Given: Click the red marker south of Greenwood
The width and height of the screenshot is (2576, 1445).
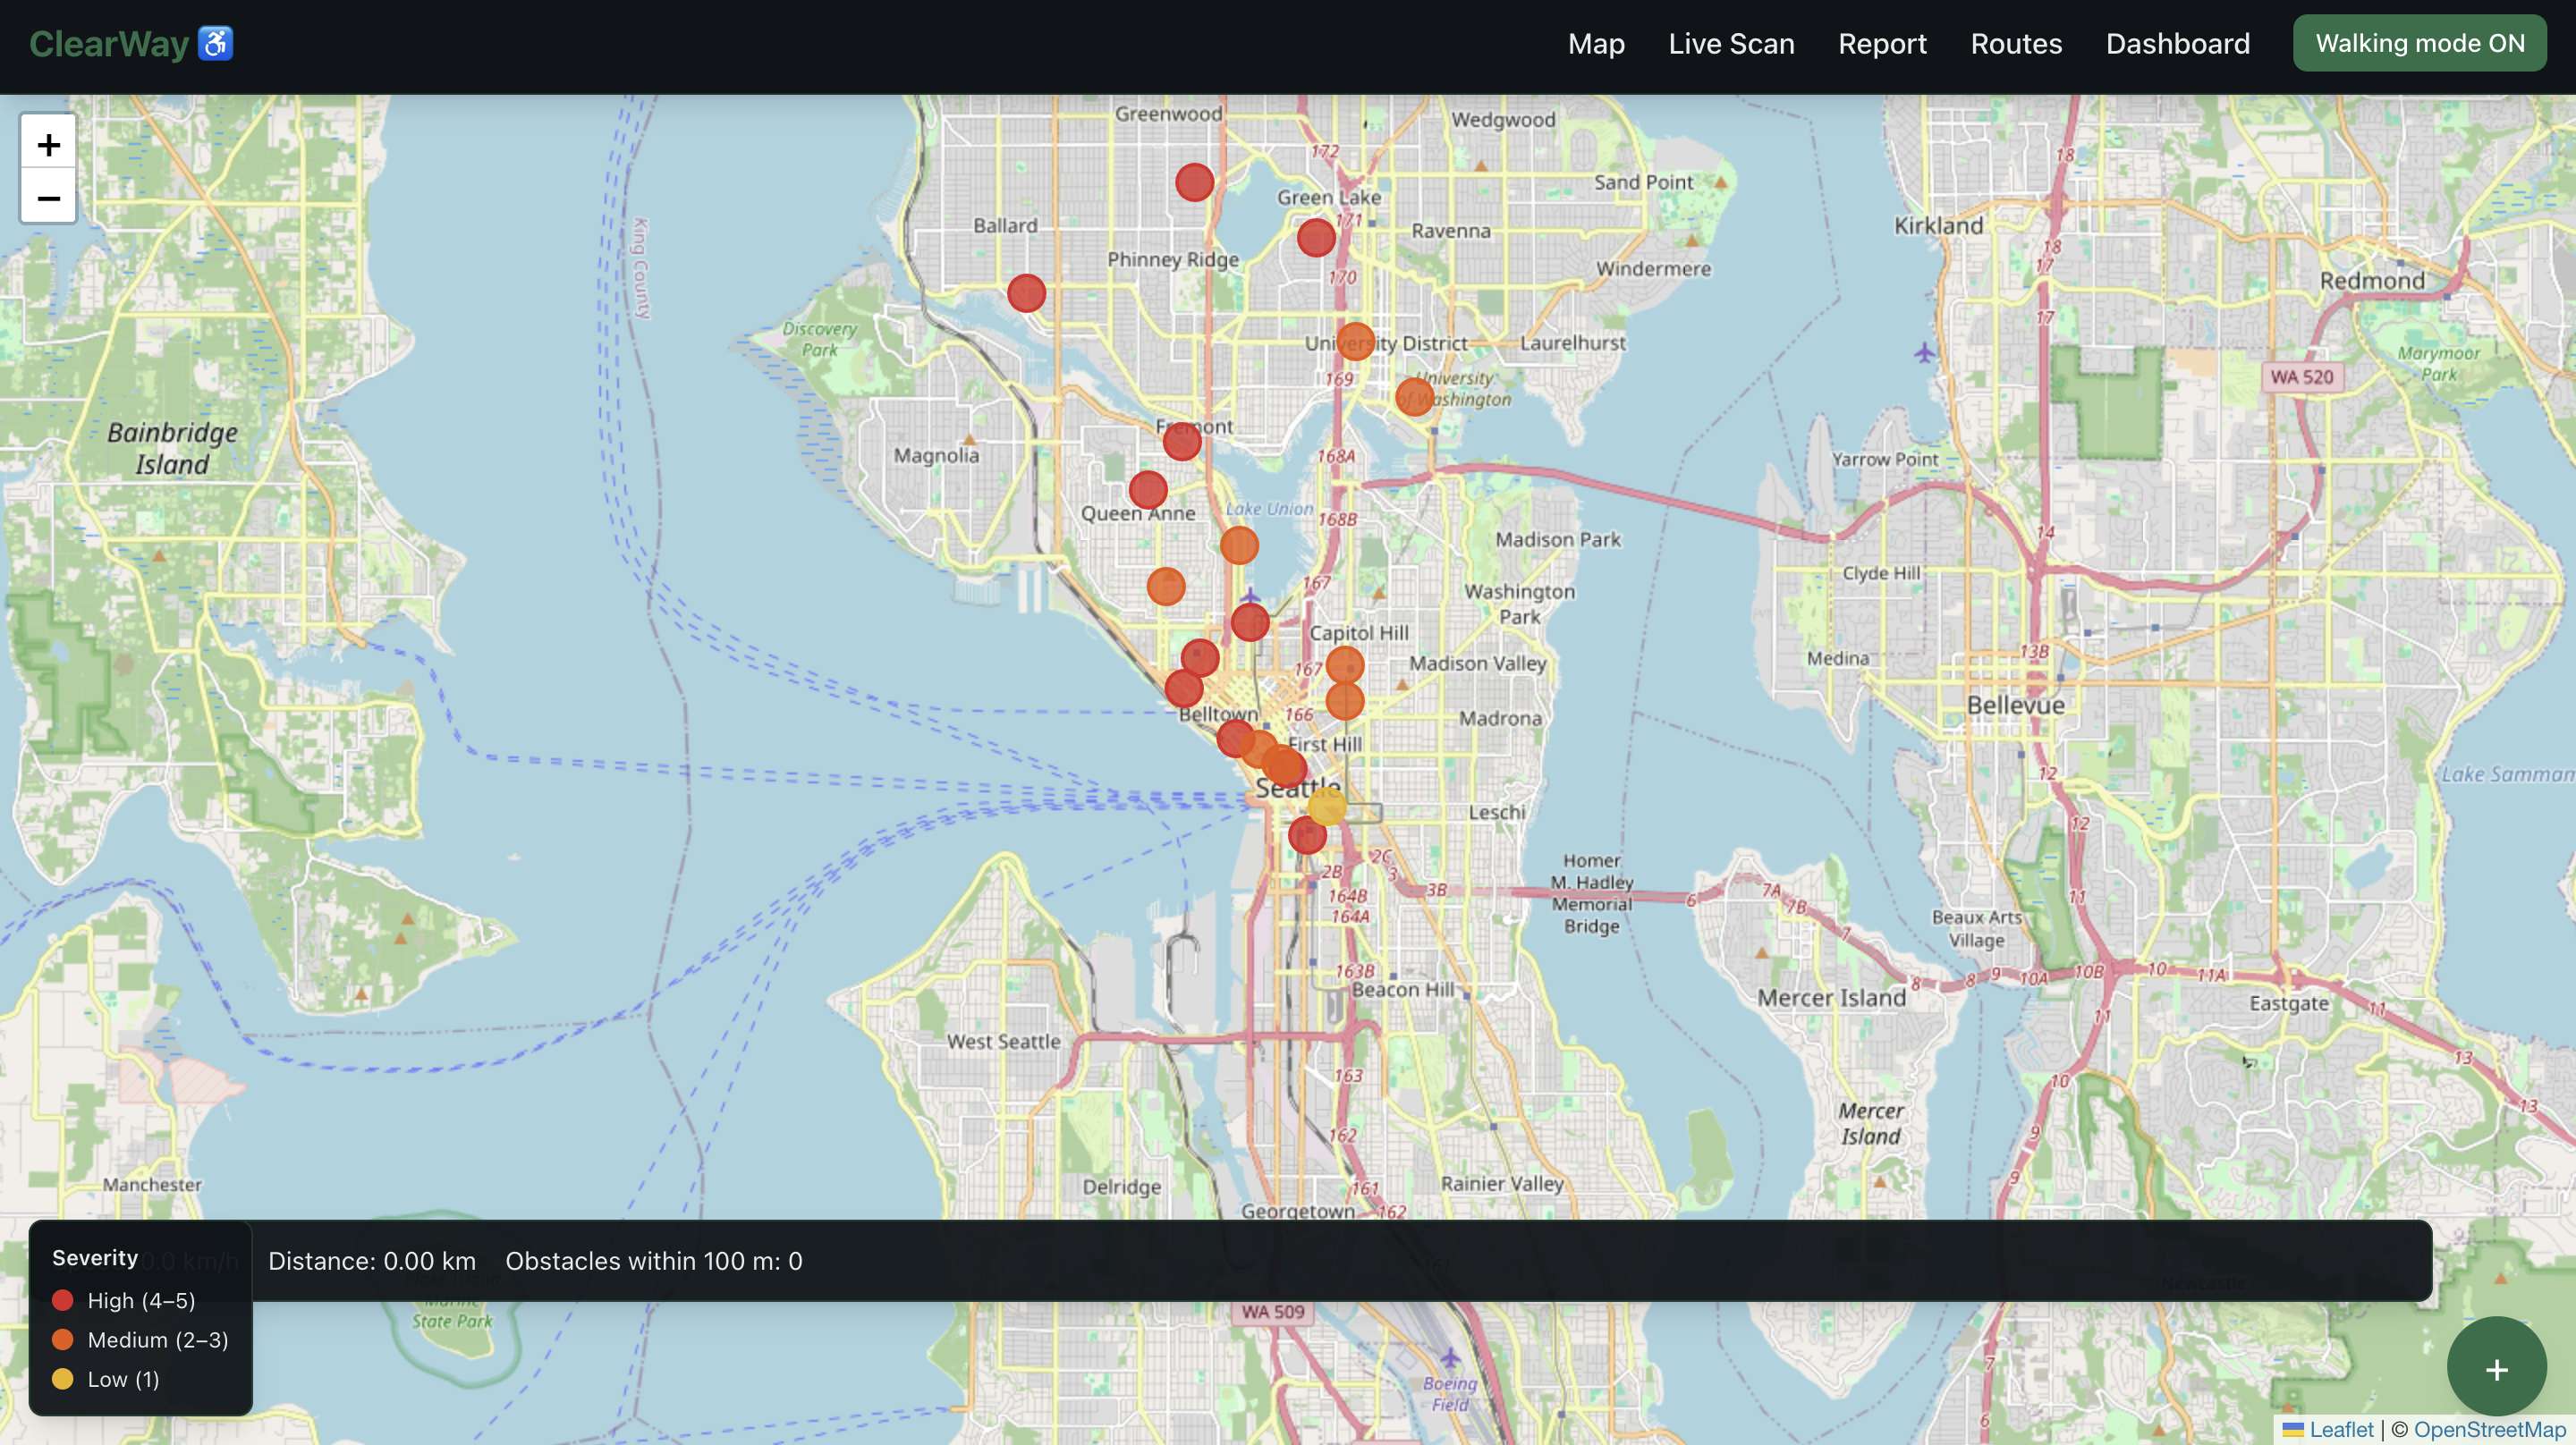Looking at the screenshot, I should click(1194, 182).
